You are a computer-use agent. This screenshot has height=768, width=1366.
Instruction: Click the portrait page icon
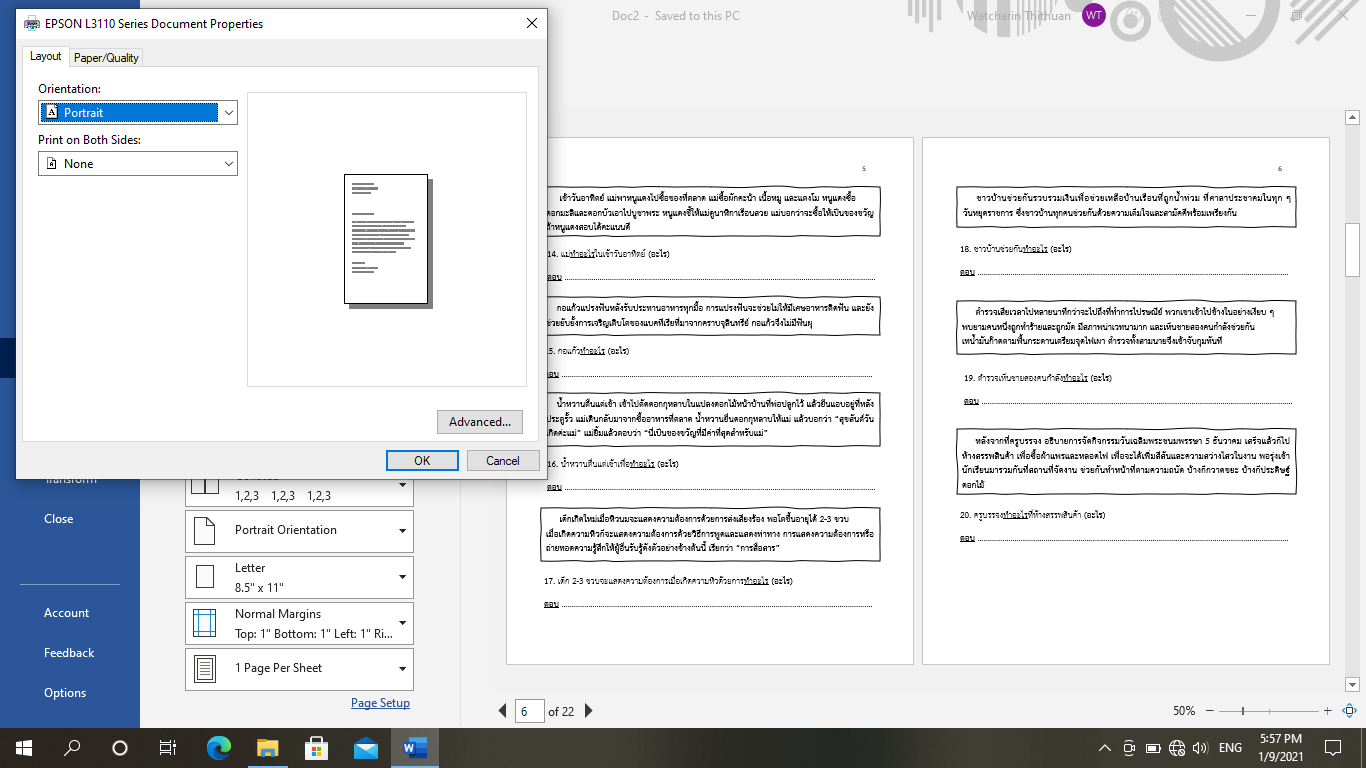tap(204, 531)
